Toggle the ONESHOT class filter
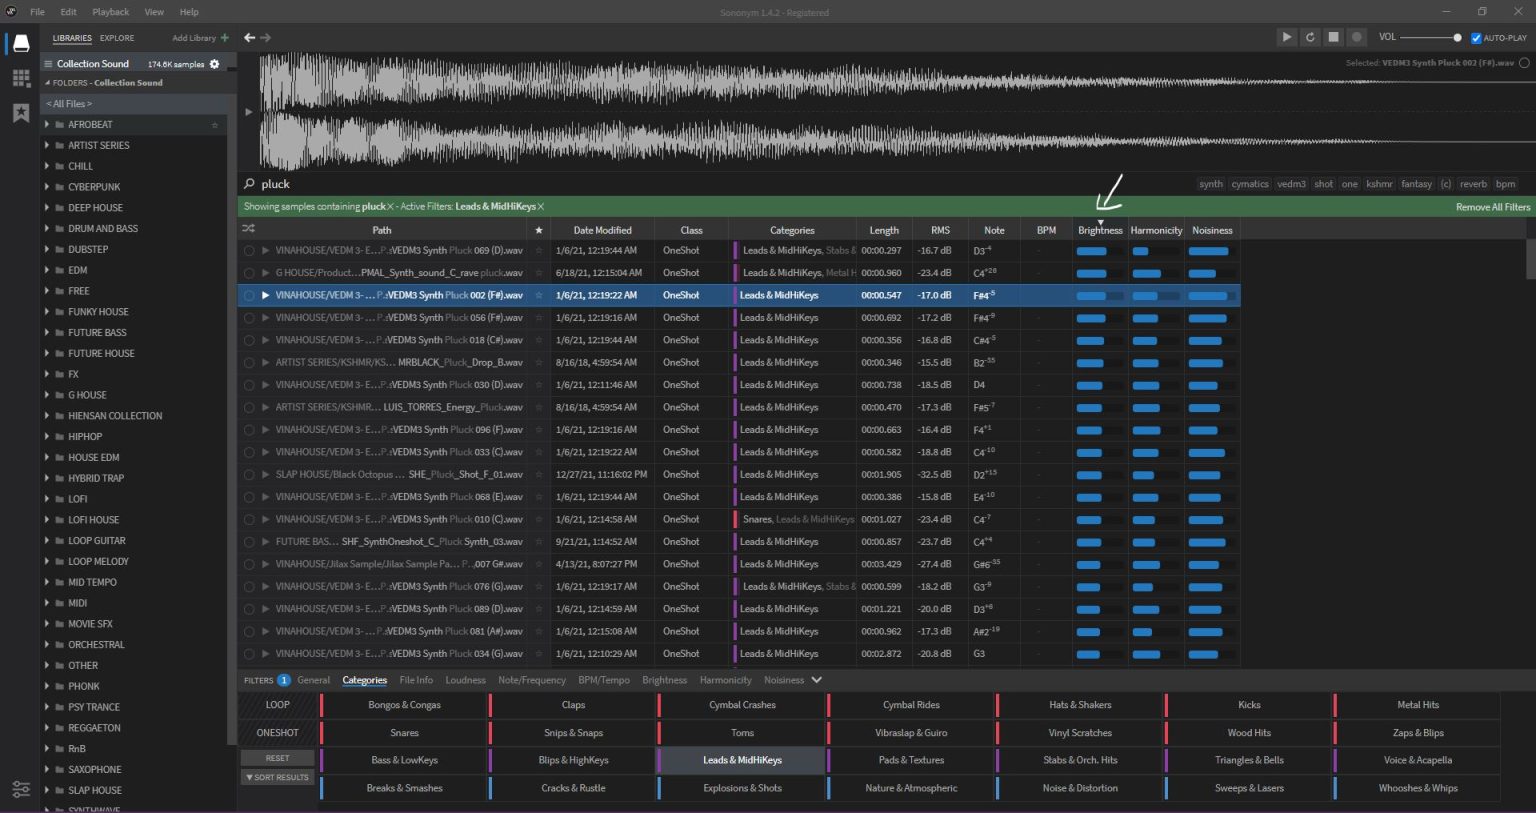Viewport: 1536px width, 813px height. 277,733
